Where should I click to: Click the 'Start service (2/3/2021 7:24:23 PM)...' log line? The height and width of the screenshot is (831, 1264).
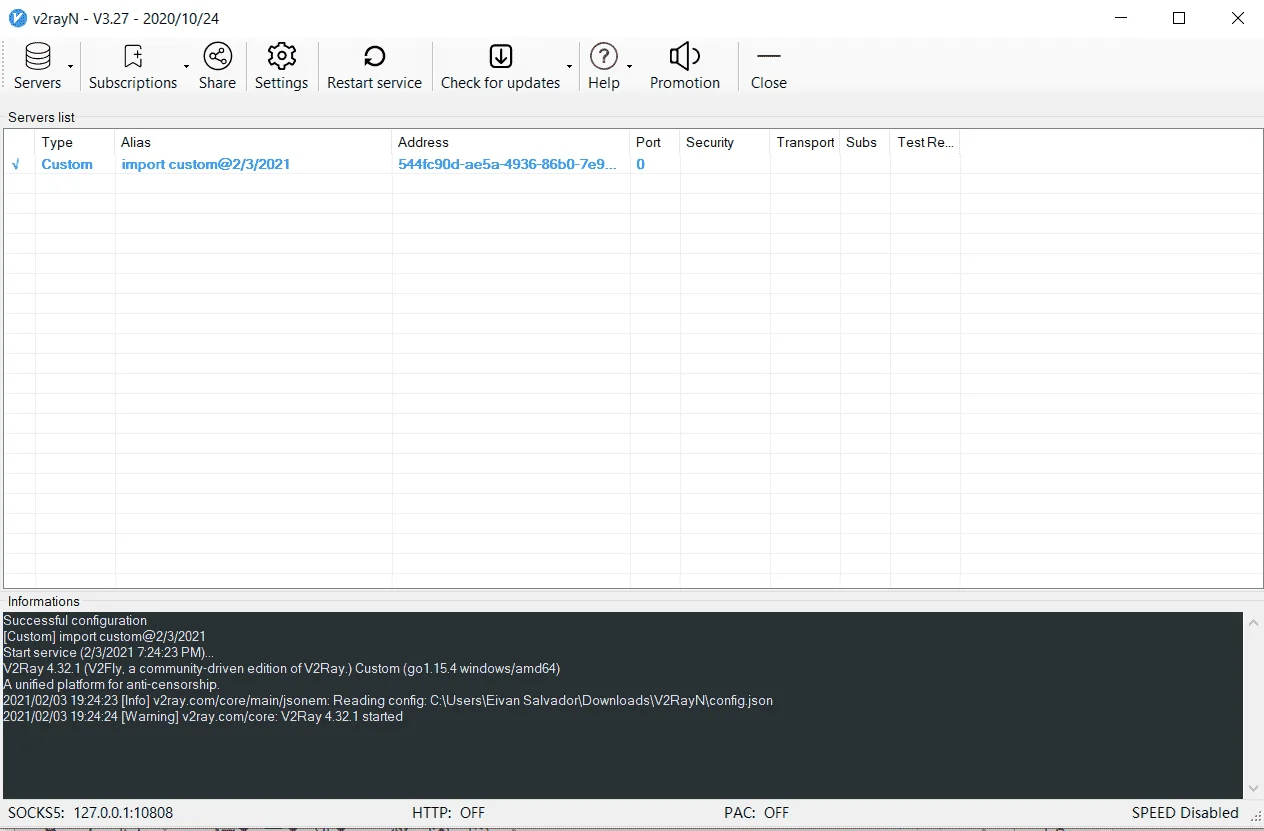click(x=109, y=652)
